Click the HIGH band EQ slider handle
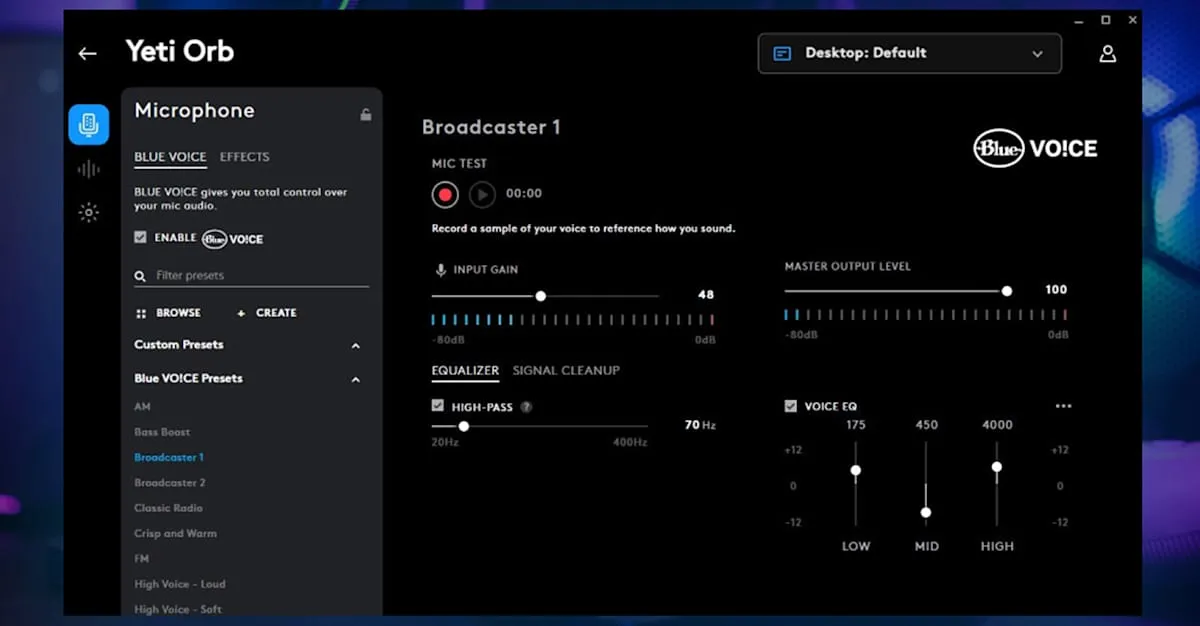The image size is (1200, 626). click(x=997, y=467)
